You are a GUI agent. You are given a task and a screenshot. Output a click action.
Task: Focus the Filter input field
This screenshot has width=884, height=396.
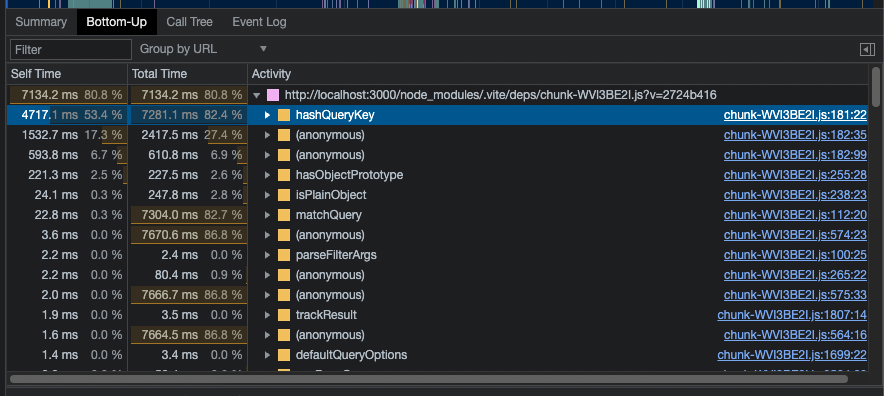point(70,49)
